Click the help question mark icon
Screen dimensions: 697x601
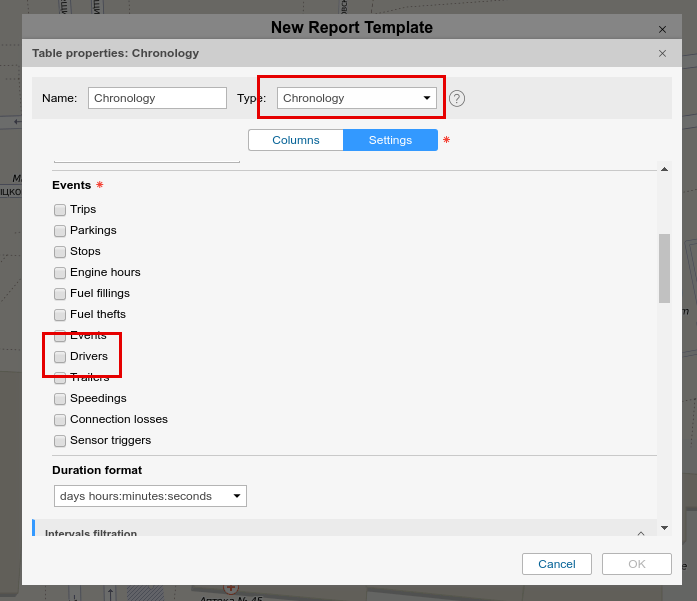457,98
